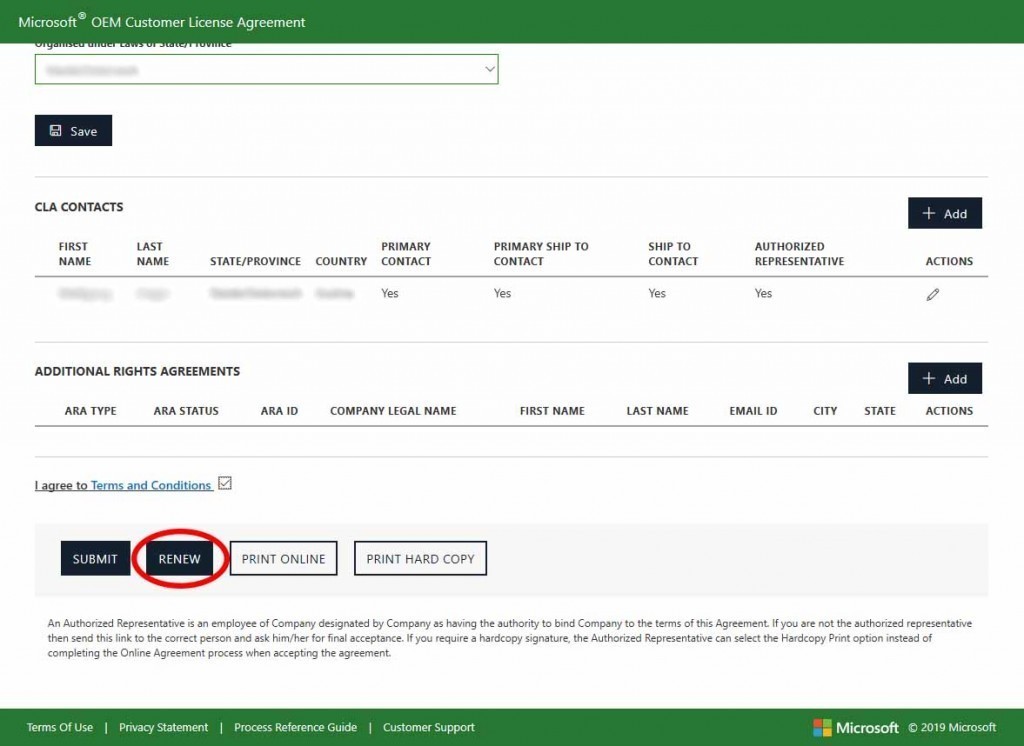Click the ADDITIONAL RIGHTS AGREEMENTS heading

tap(137, 371)
